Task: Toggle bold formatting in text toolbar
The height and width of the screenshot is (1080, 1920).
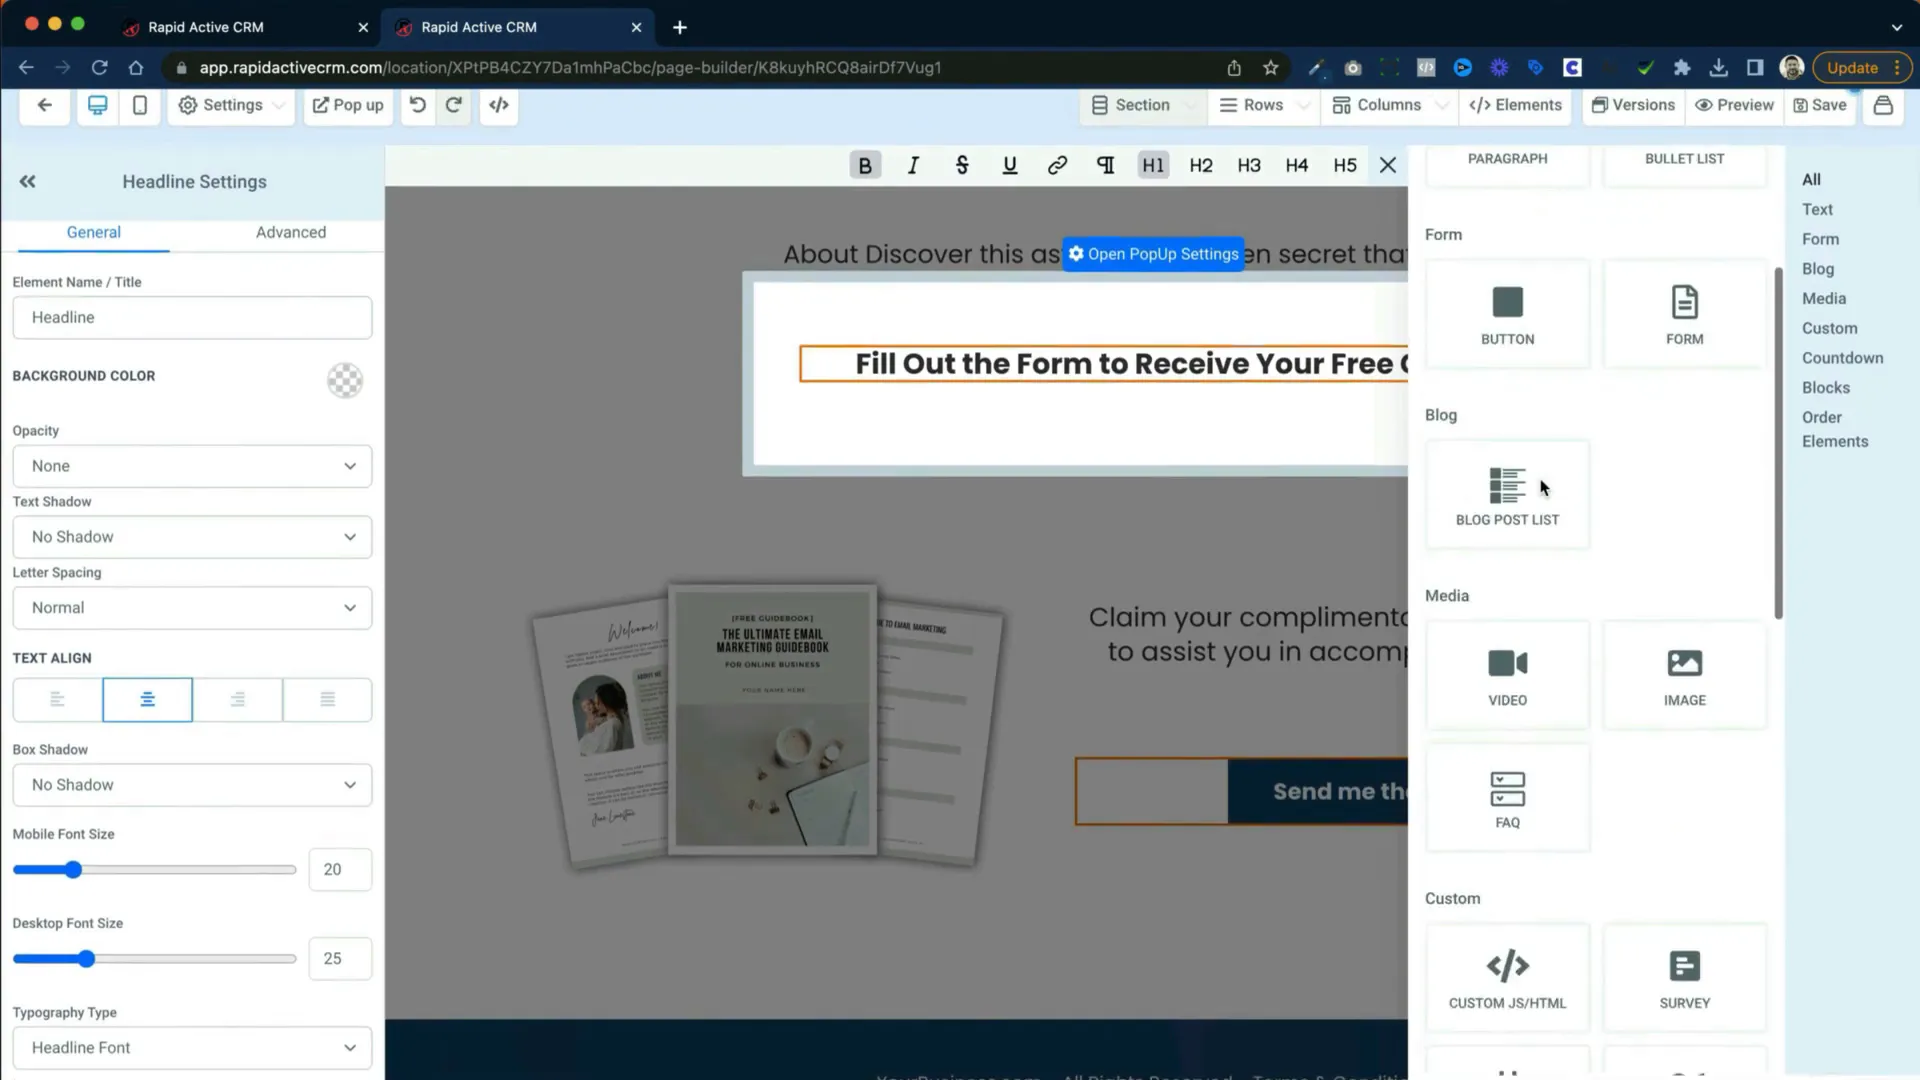Action: tap(865, 165)
